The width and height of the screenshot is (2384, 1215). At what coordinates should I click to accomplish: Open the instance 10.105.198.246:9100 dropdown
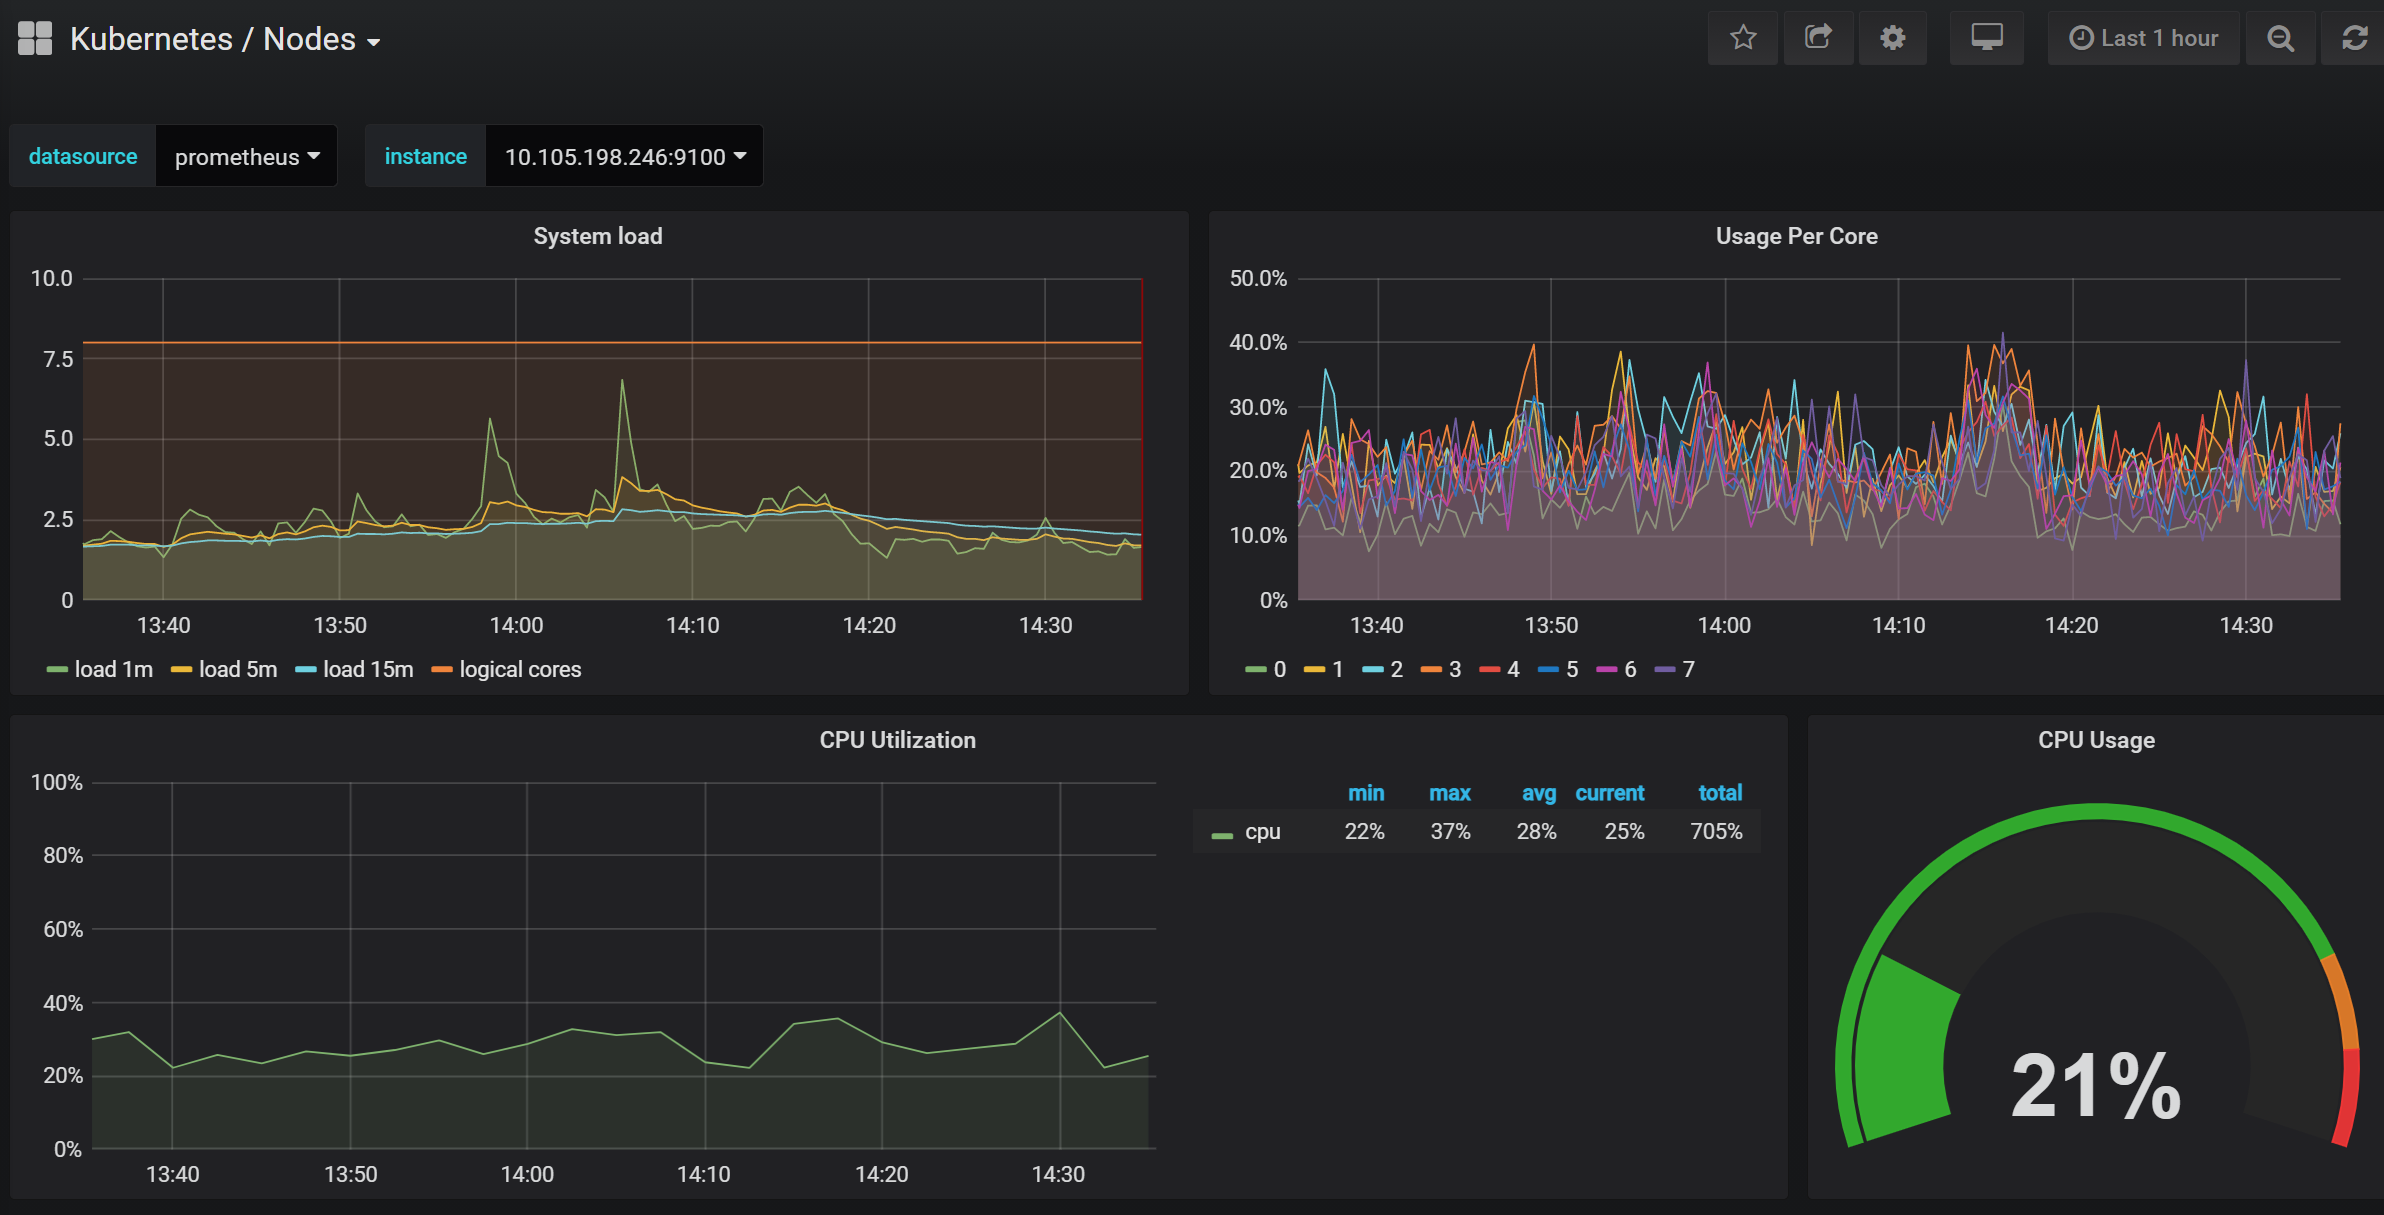click(x=625, y=156)
